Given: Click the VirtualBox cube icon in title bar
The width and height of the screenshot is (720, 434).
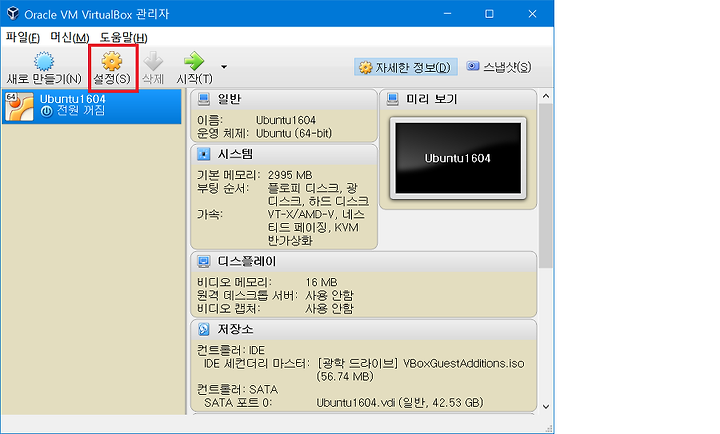Looking at the screenshot, I should [13, 13].
